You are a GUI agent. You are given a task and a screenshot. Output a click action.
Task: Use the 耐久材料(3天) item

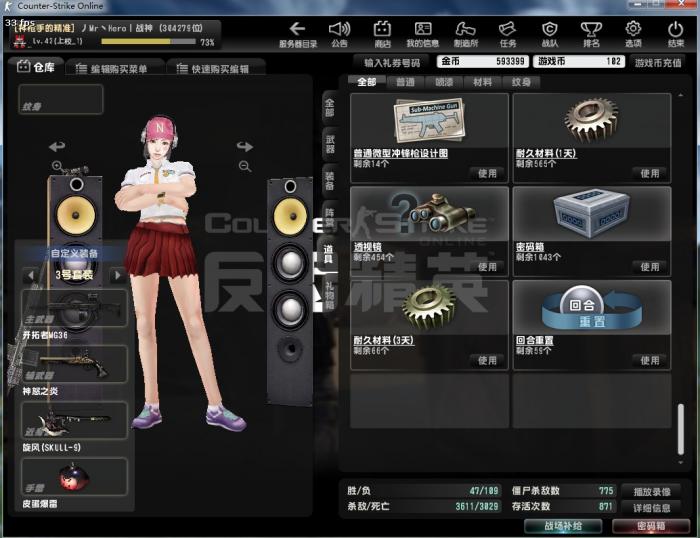(x=487, y=360)
